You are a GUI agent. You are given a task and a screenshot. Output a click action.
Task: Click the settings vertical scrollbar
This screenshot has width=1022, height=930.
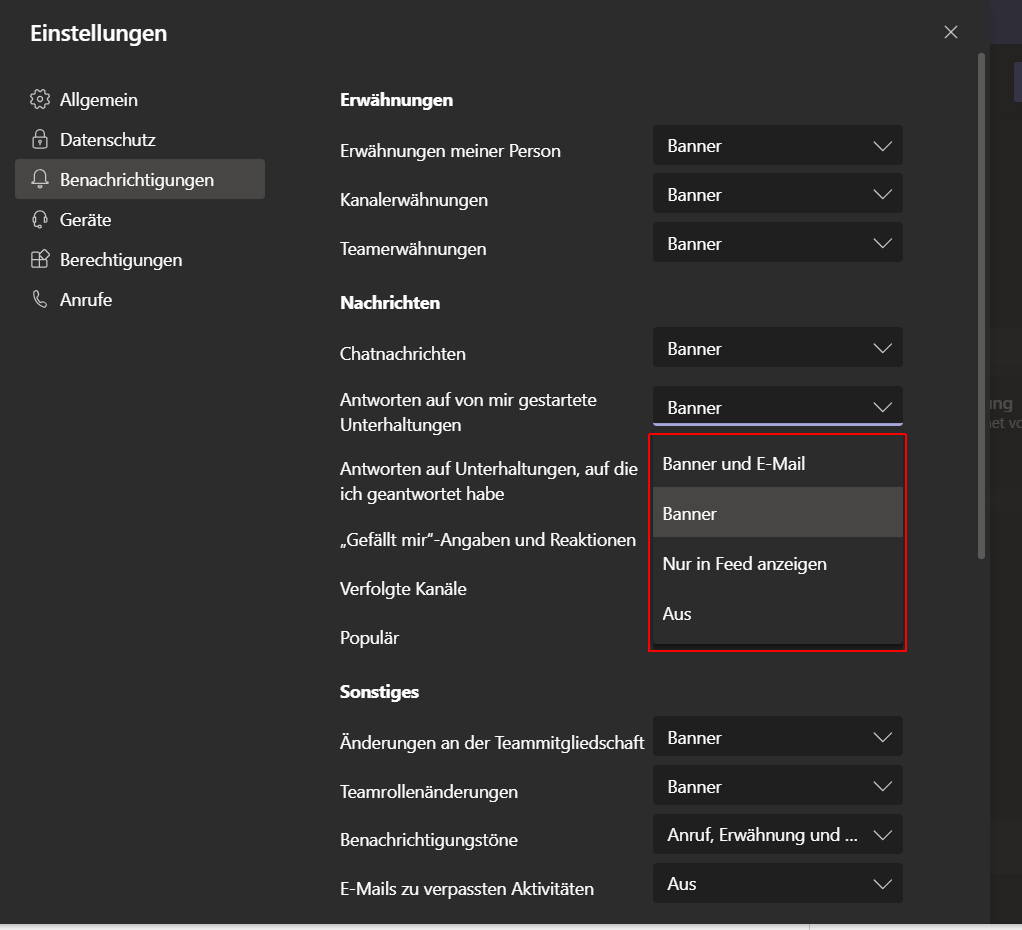981,306
